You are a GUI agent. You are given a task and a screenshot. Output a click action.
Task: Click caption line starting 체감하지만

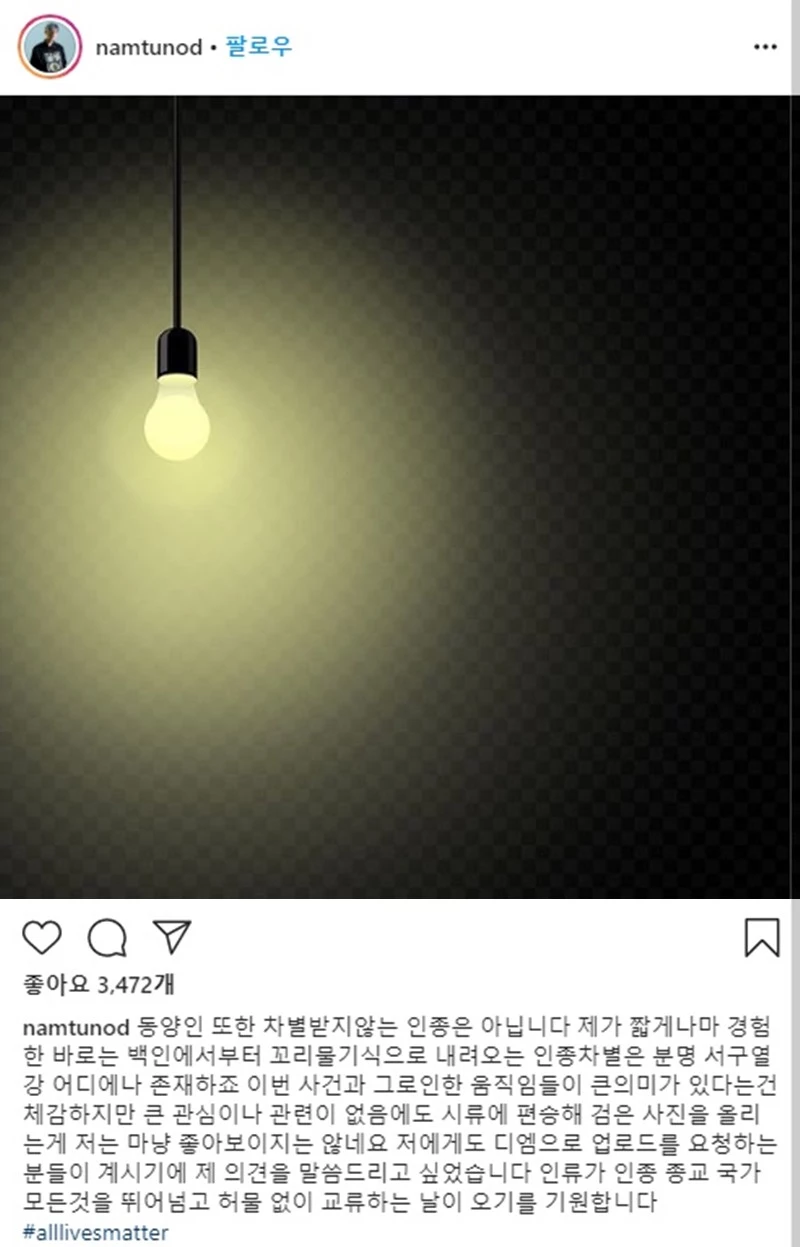pos(400,1110)
